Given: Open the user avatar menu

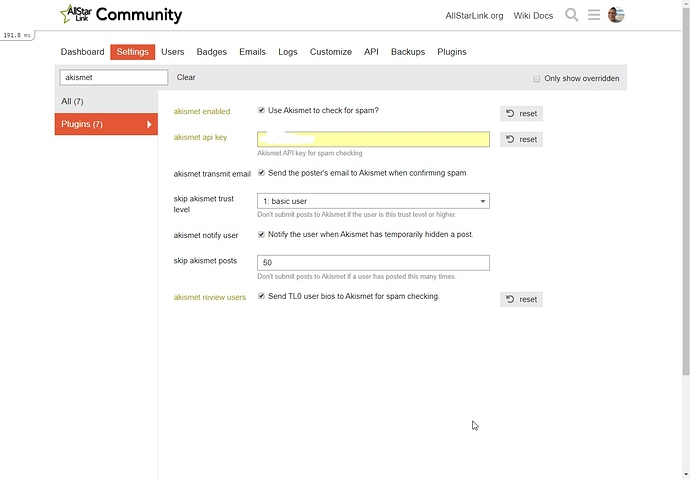Looking at the screenshot, I should 616,15.
